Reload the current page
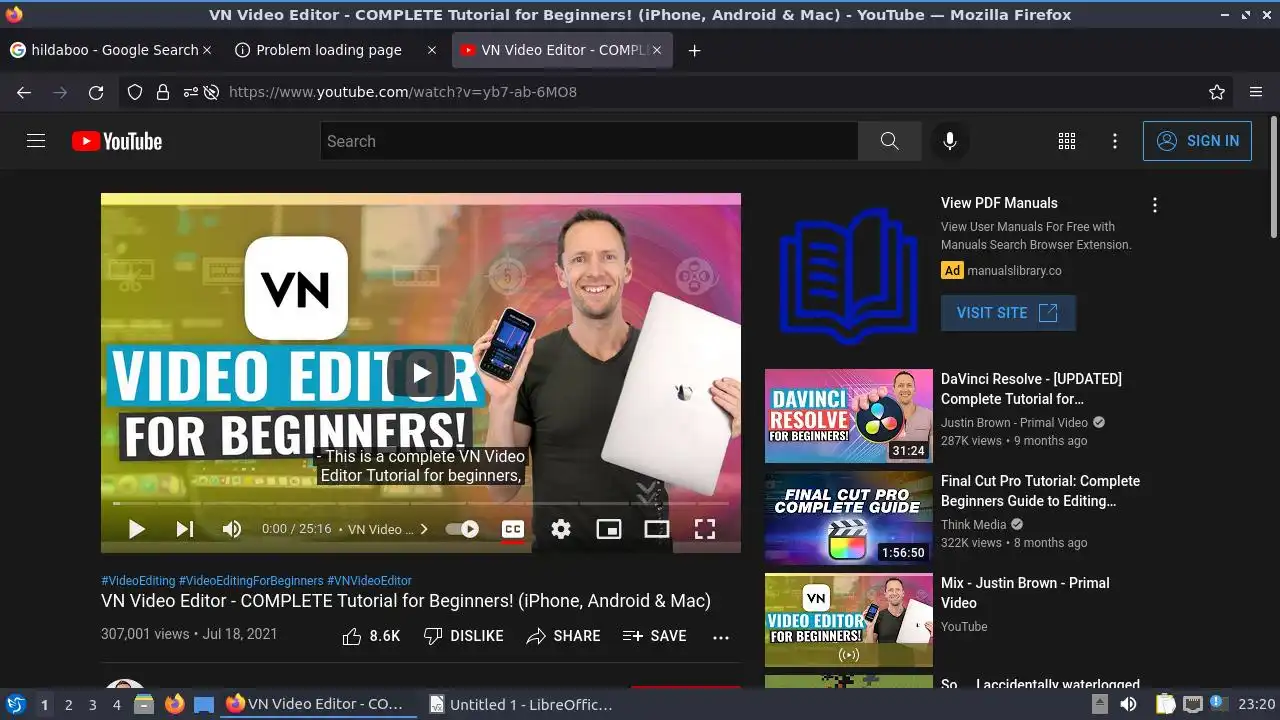The image size is (1280, 720). tap(96, 92)
